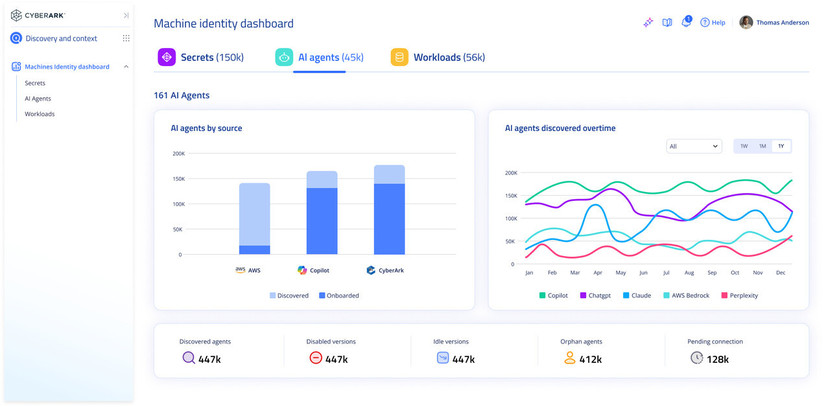Image resolution: width=830 pixels, height=407 pixels.
Task: Switch to the Secrets tab
Action: click(201, 58)
